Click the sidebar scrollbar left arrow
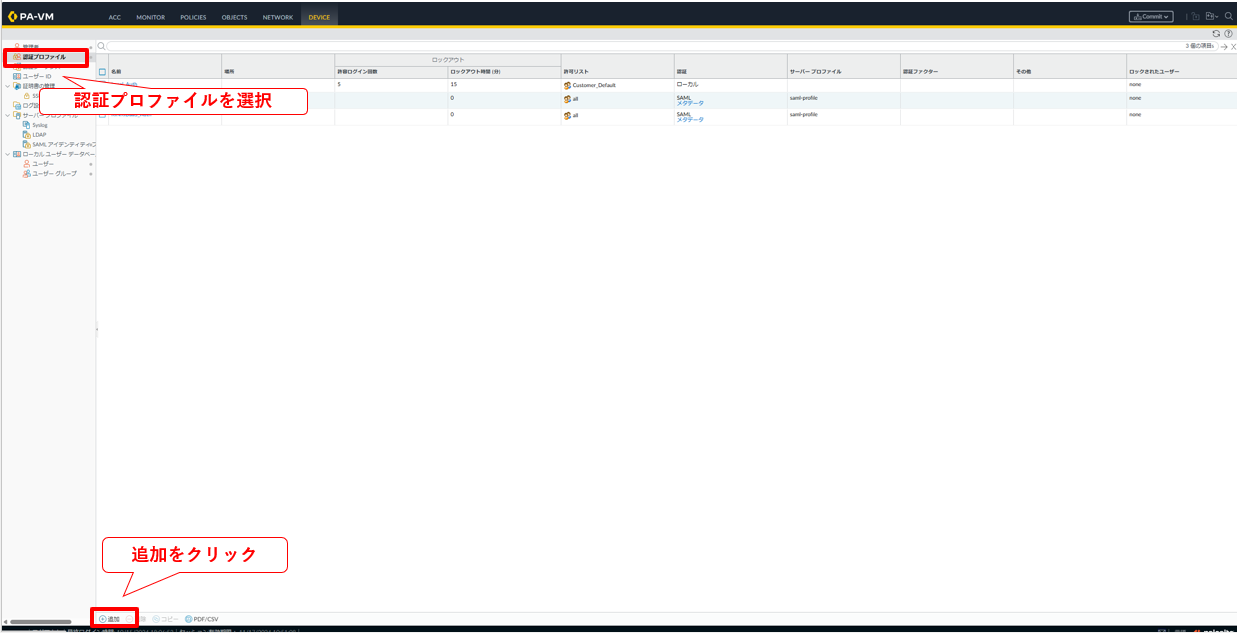Viewport: 1237px width, 633px height. [5, 622]
